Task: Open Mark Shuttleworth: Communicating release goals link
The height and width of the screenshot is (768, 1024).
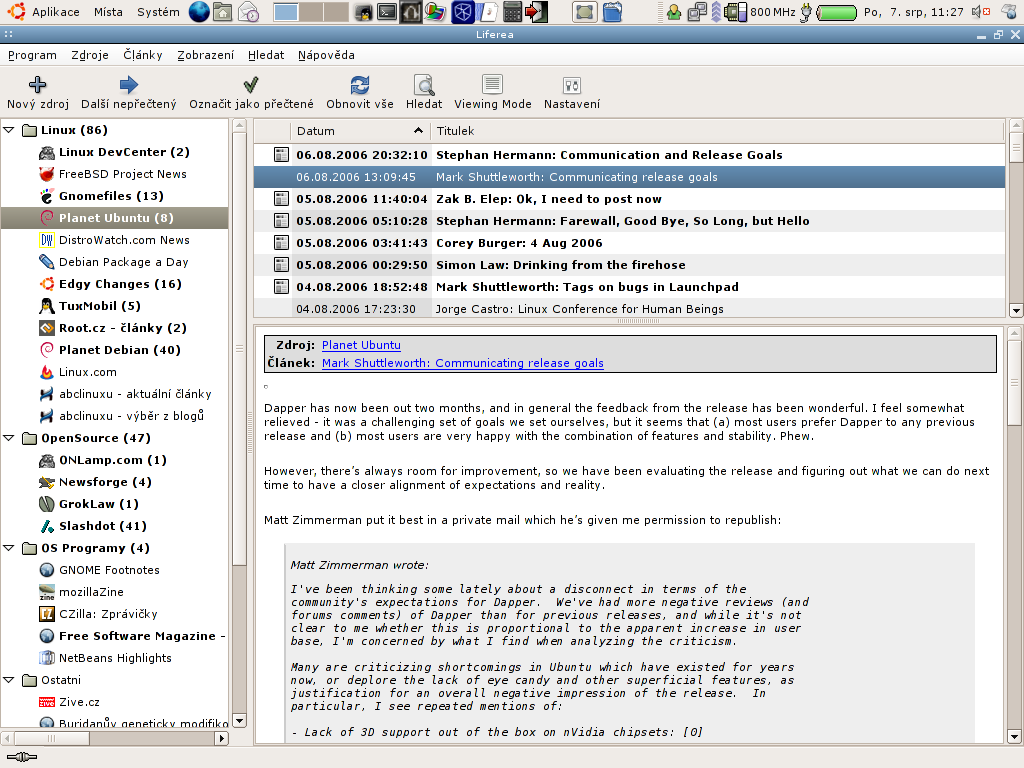Action: (x=462, y=362)
